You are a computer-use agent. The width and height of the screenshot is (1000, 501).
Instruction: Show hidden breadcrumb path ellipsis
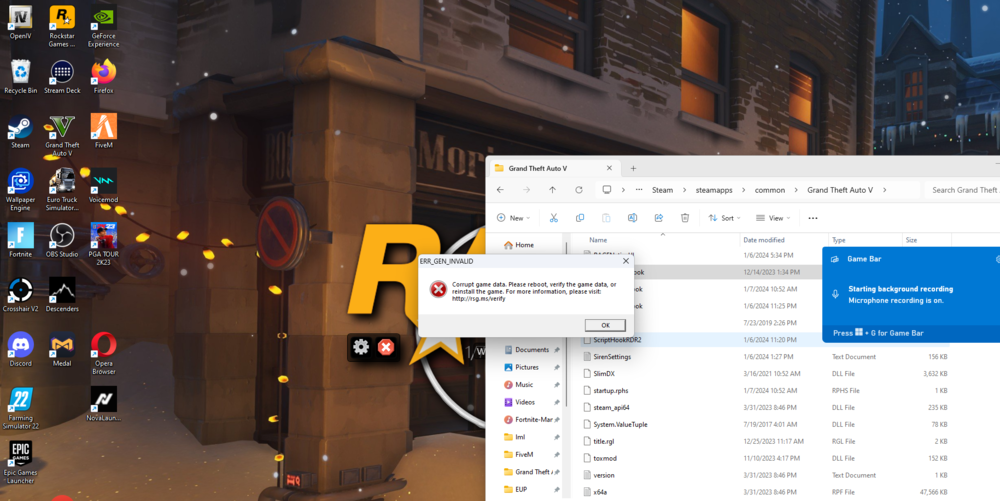639,190
